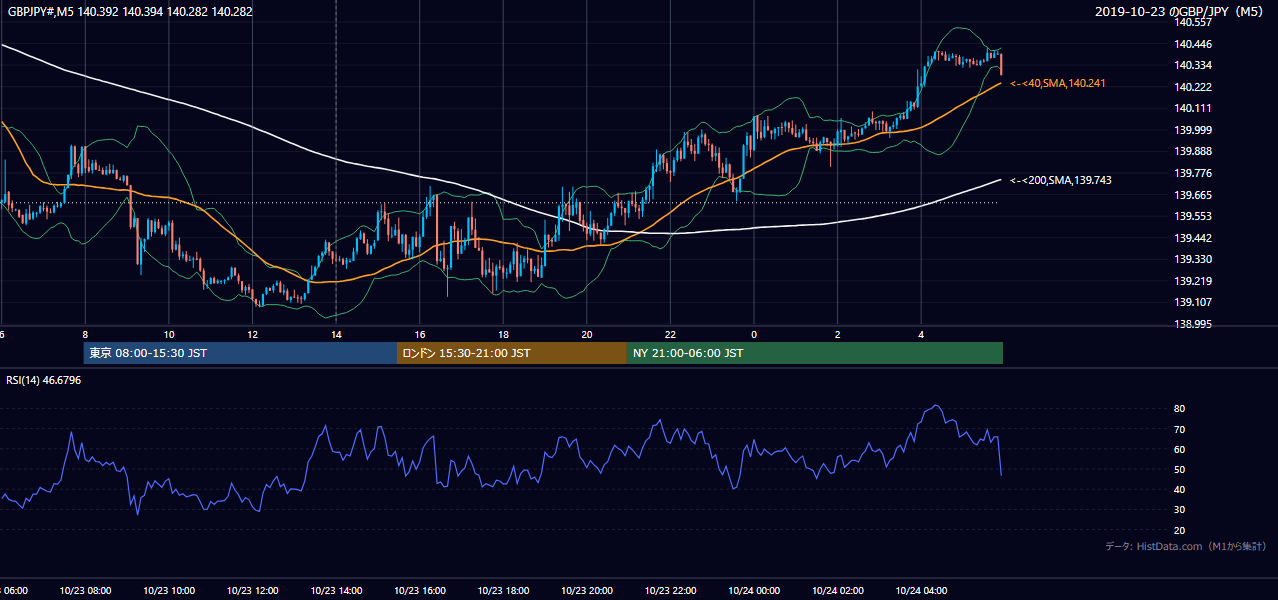Screen dimensions: 1278x600
Task: Click hour tick 22 under the price chart
Action: coord(671,334)
